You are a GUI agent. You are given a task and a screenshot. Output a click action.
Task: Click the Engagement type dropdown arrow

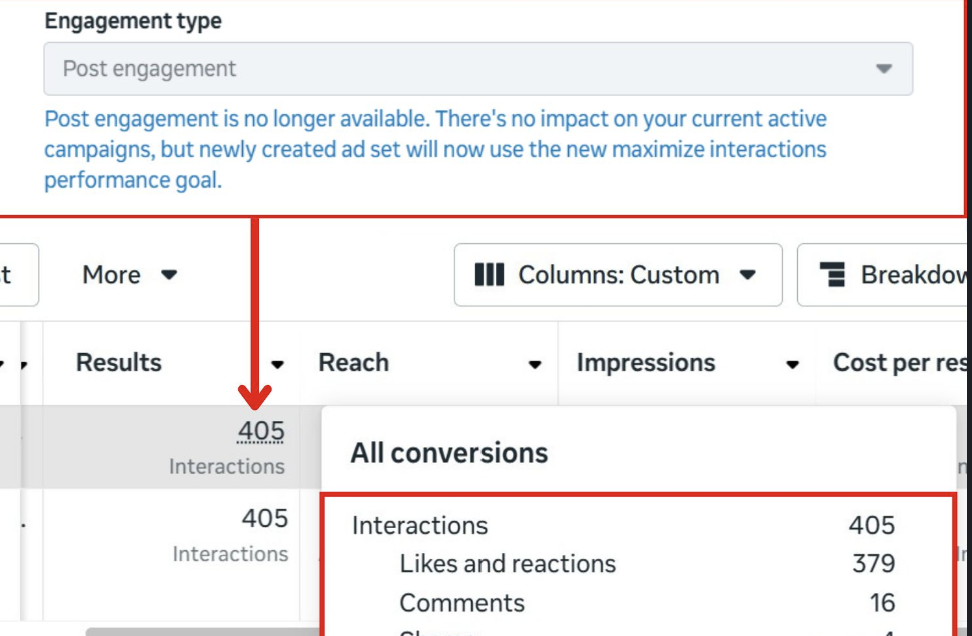coord(883,69)
